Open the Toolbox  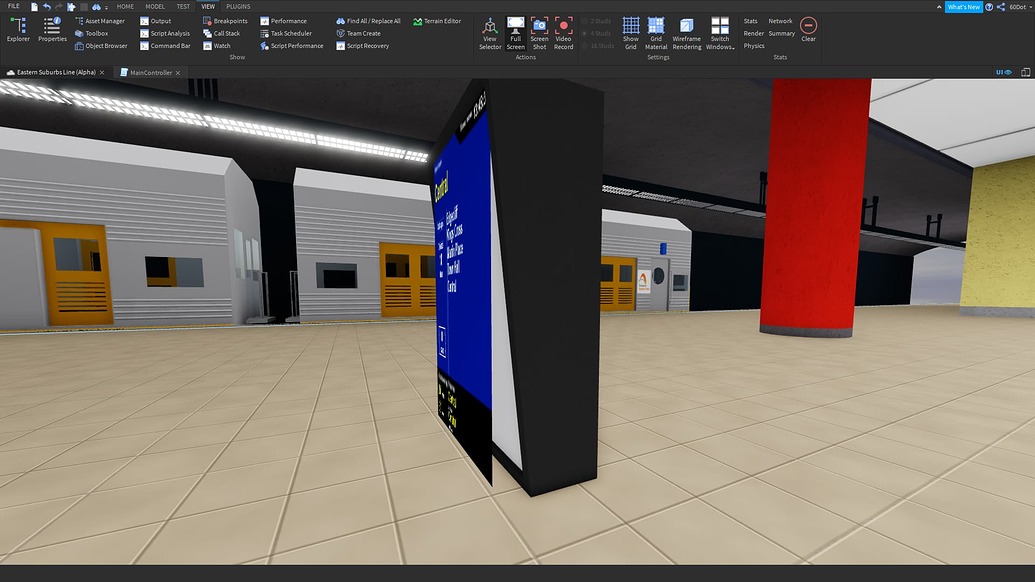(x=96, y=32)
